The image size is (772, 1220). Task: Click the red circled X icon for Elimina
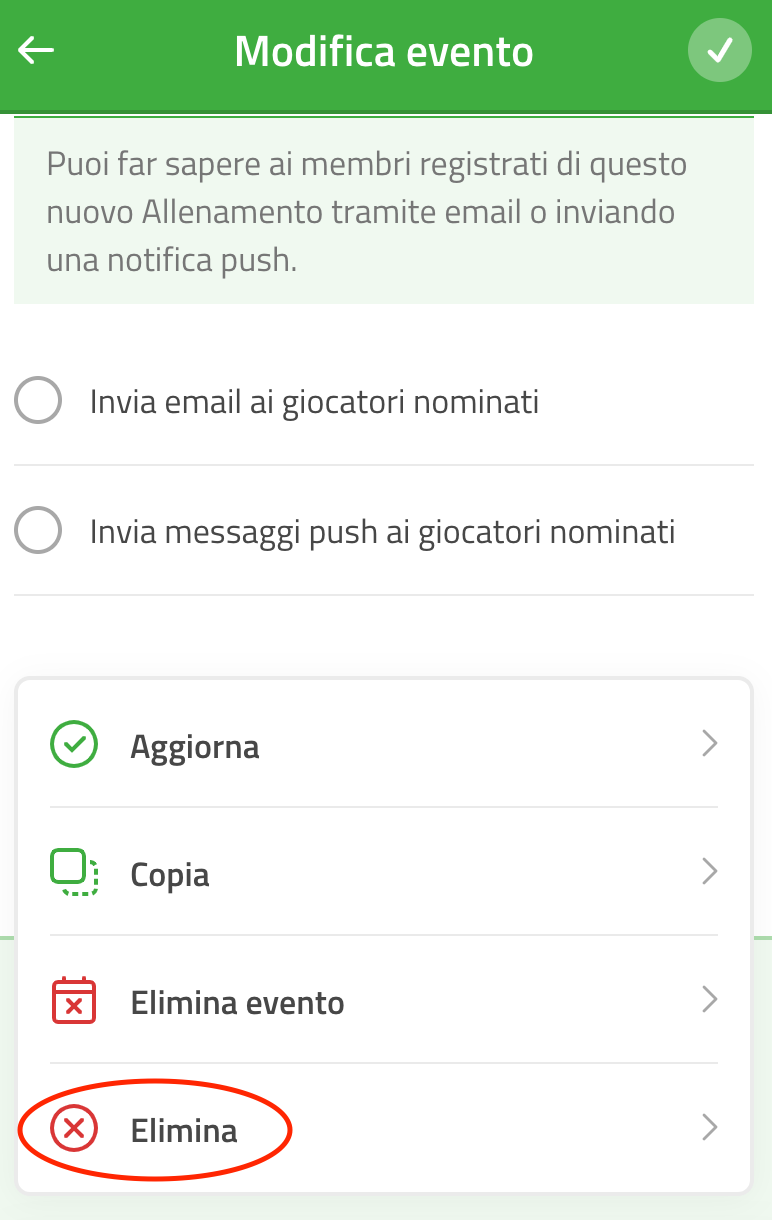74,1130
